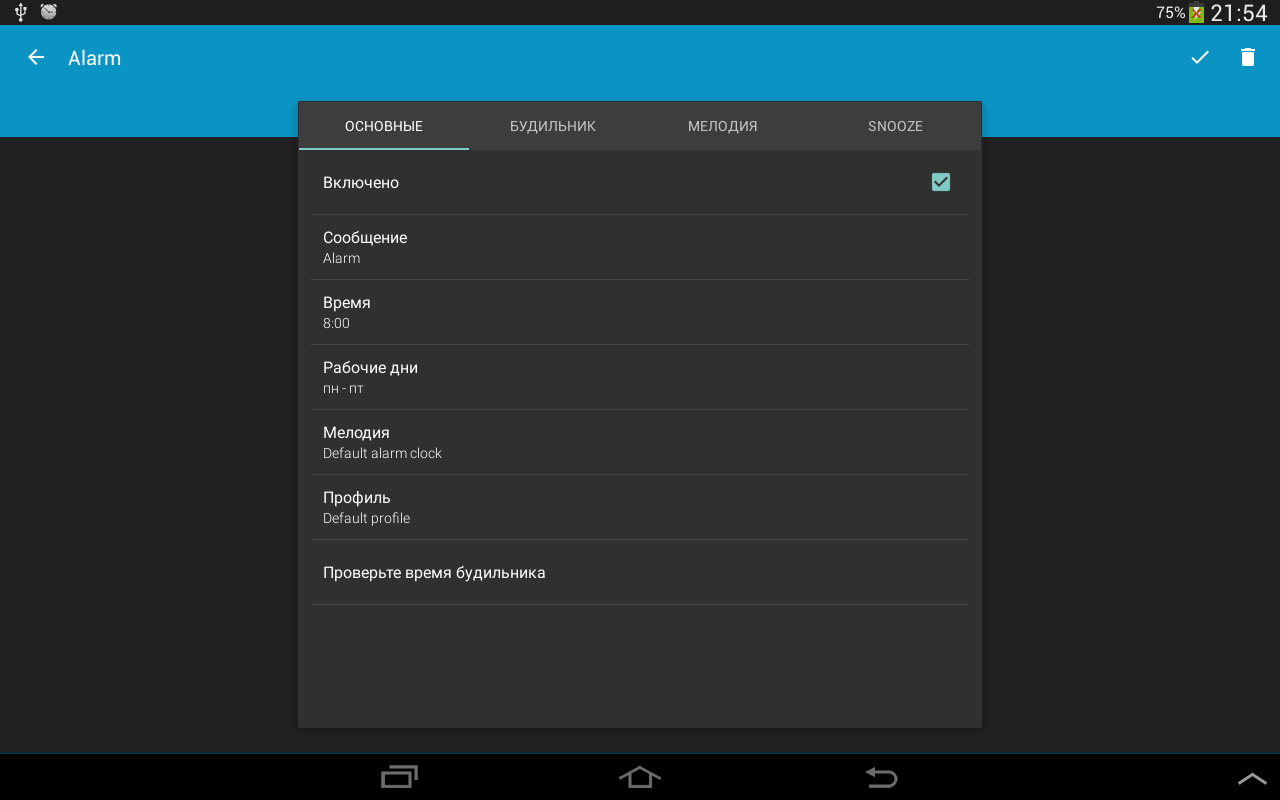Confirm alarm with the checkmark icon
Viewport: 1280px width, 800px height.
click(1200, 58)
